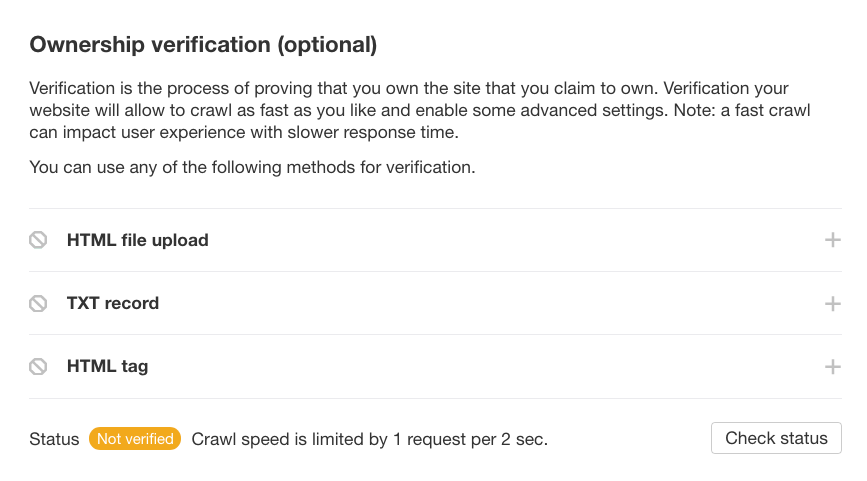Select the HTML file upload method label
The height and width of the screenshot is (481, 867).
(137, 240)
